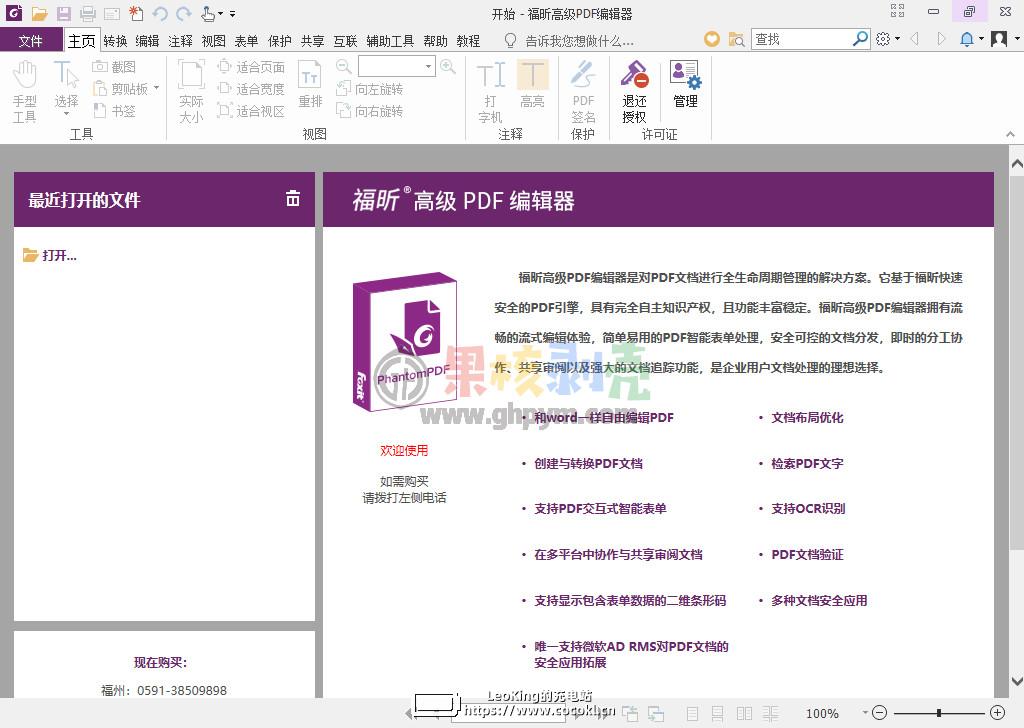
Task: Click inside the 查找 Find search box
Action: [x=802, y=39]
